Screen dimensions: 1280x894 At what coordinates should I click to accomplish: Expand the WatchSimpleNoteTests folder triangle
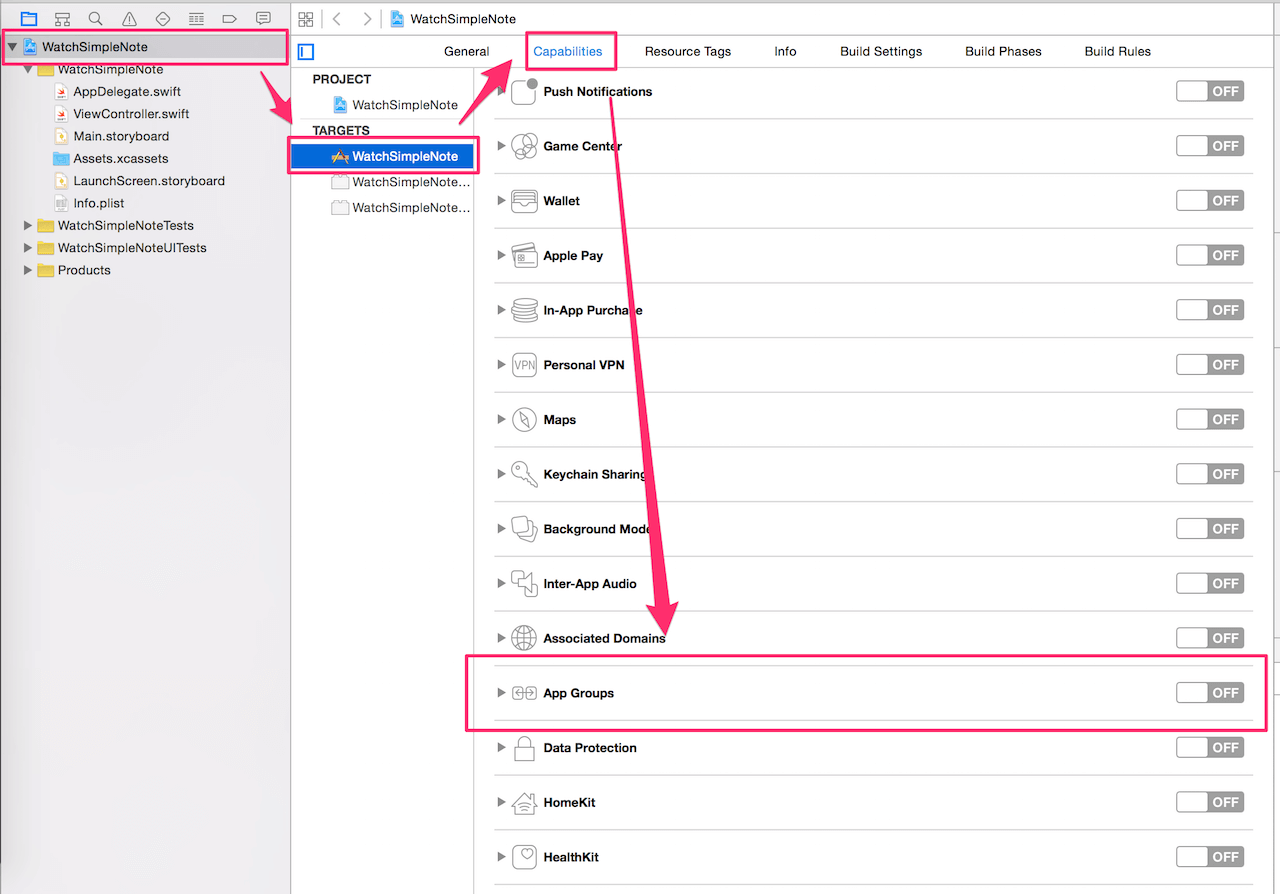click(28, 226)
